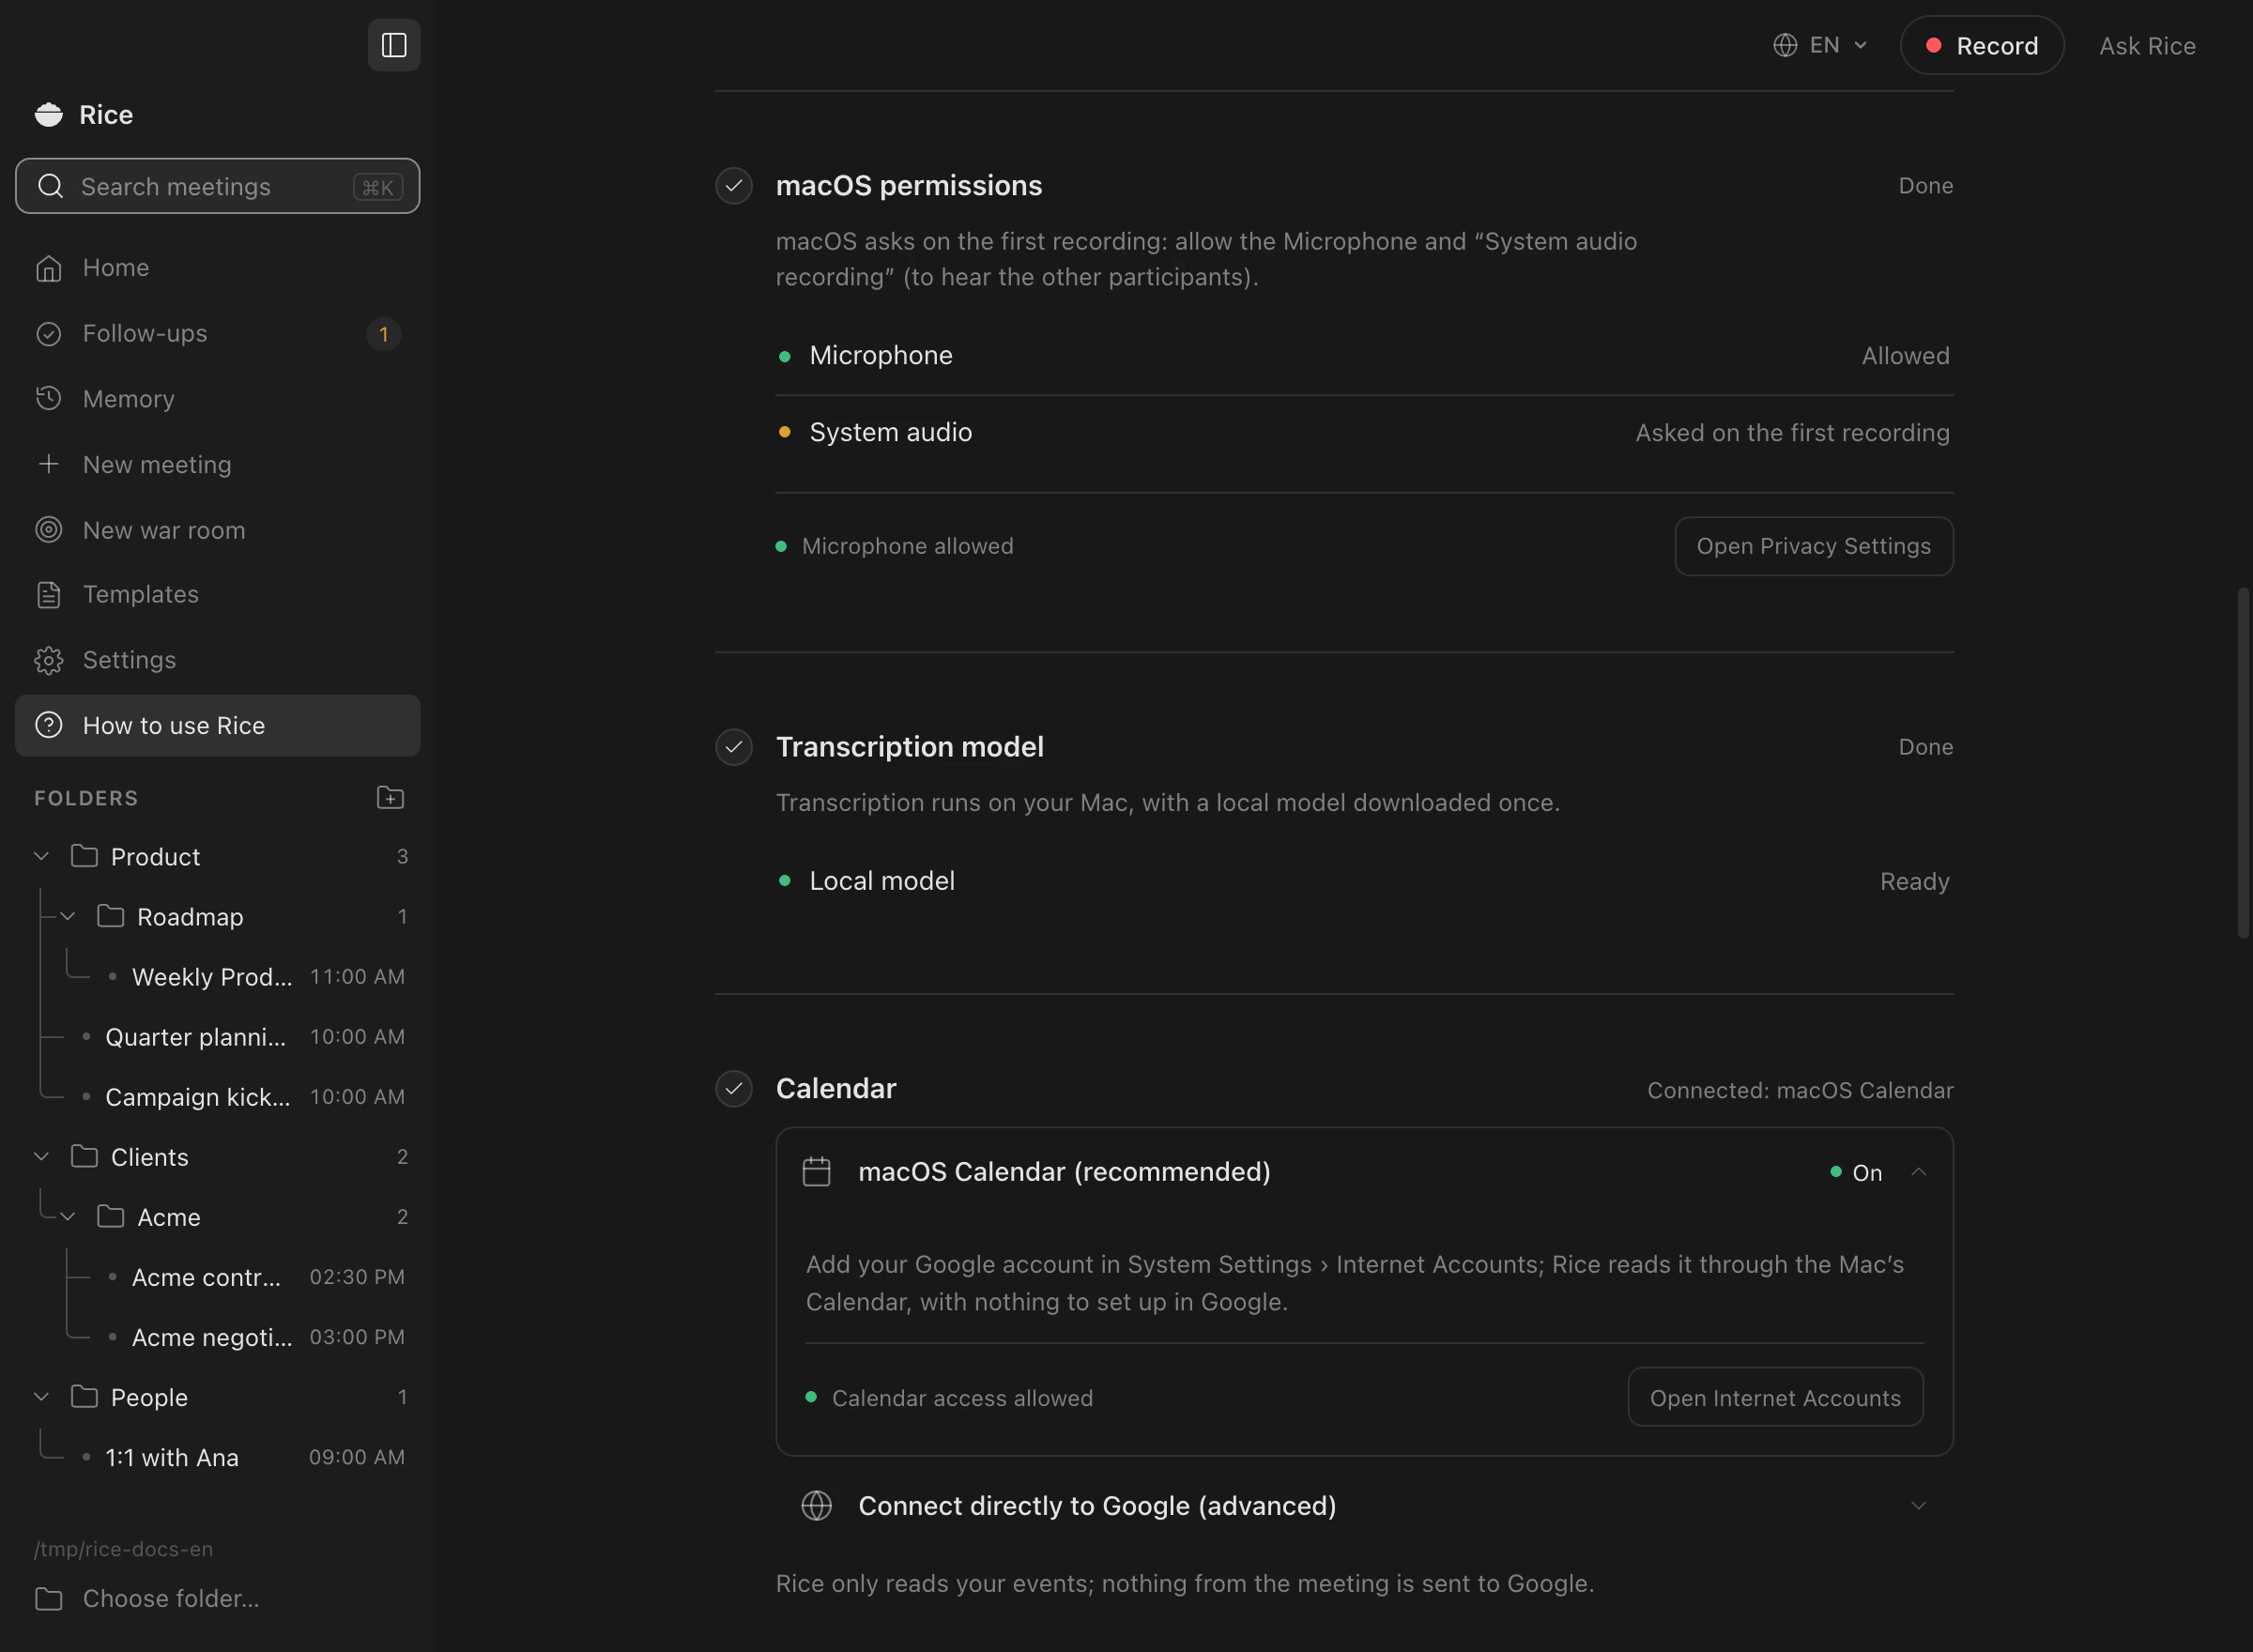
Task: Click the Settings gear icon
Action: 49,660
